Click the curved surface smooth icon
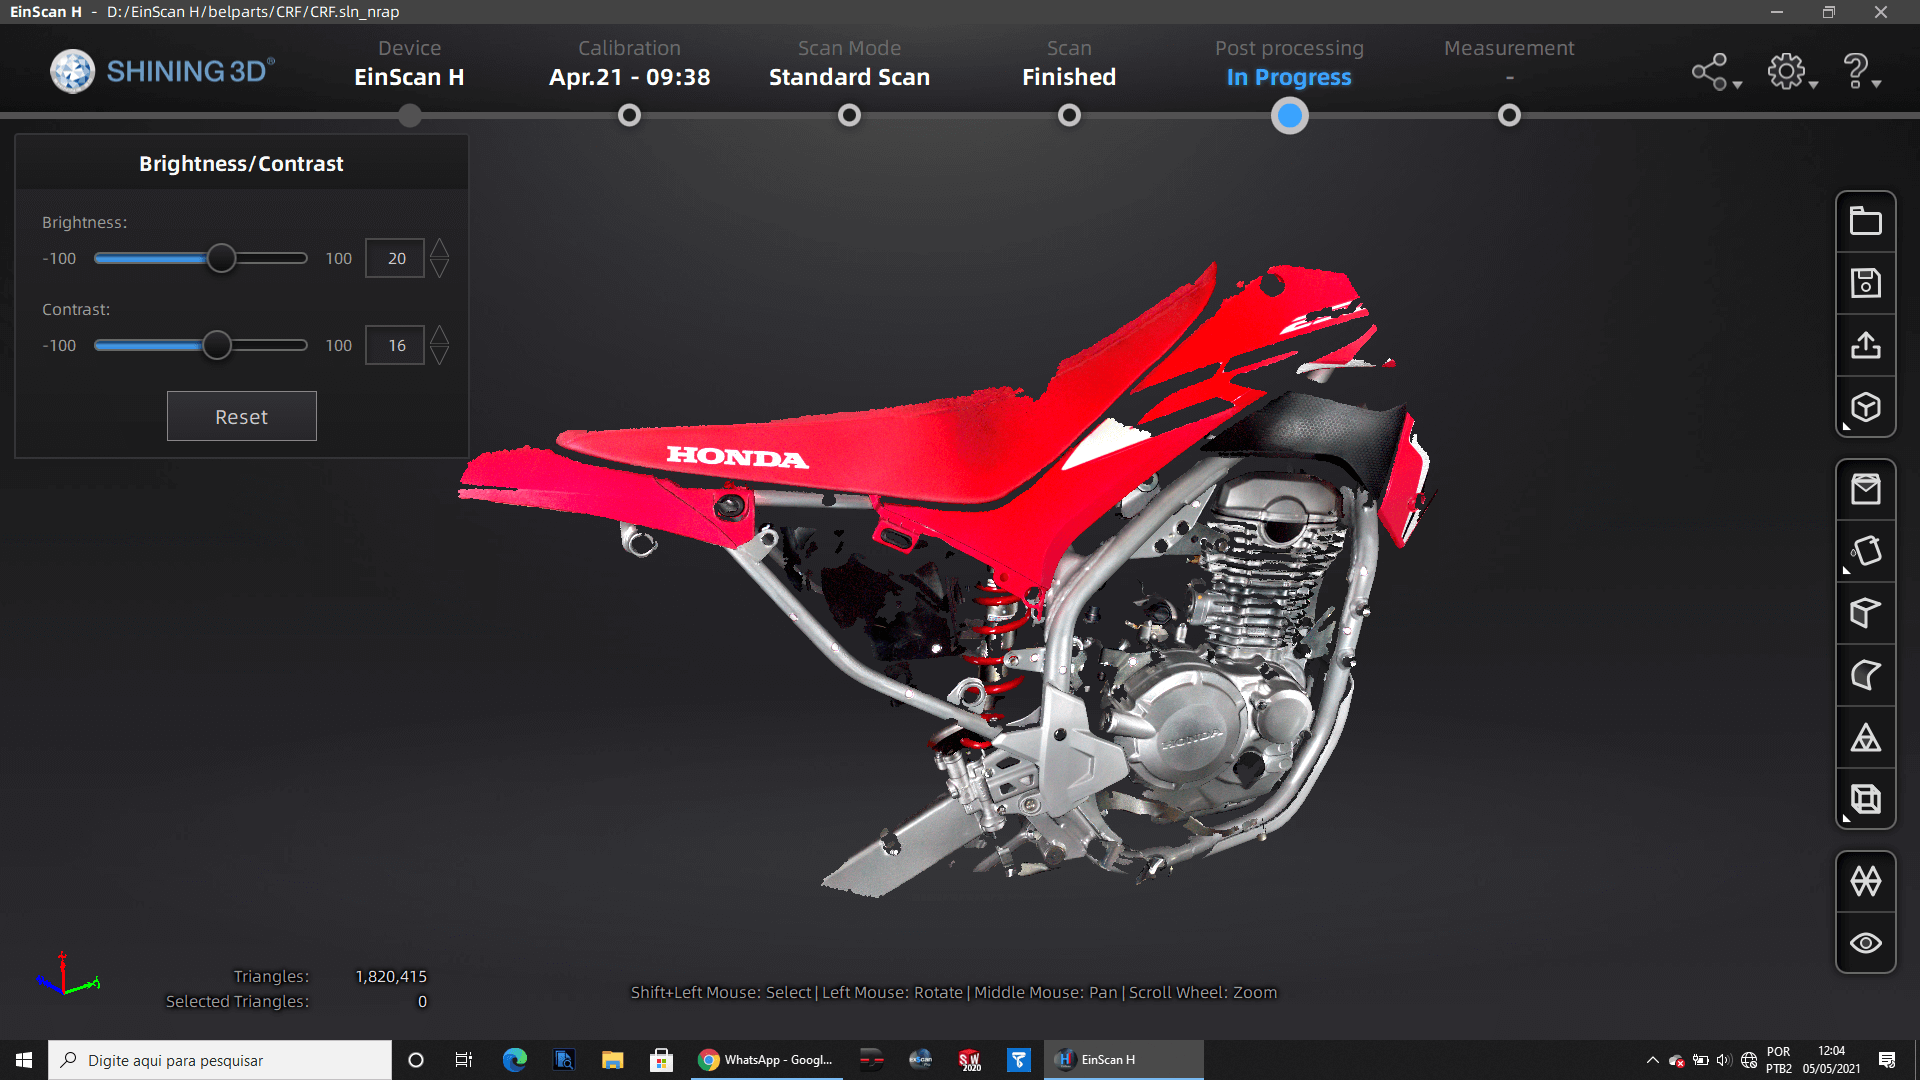 pos(1865,675)
